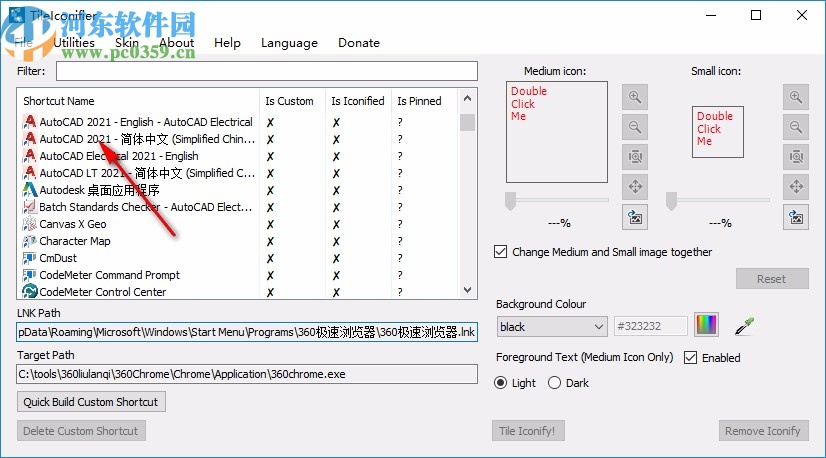Open the About menu

176,43
